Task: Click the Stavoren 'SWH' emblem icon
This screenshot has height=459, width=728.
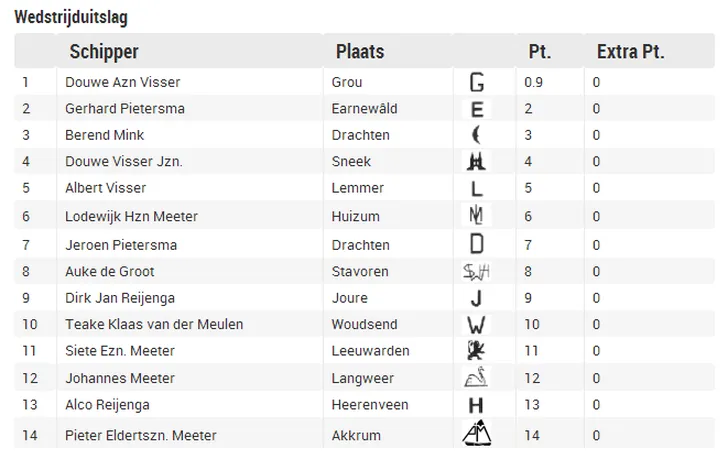Action: pyautogui.click(x=477, y=272)
